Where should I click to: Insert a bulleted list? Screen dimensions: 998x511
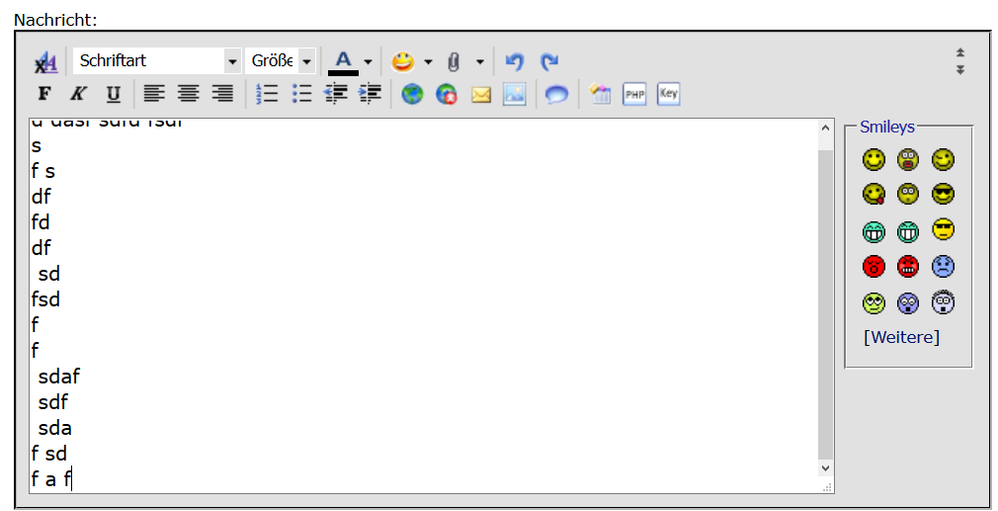(302, 94)
